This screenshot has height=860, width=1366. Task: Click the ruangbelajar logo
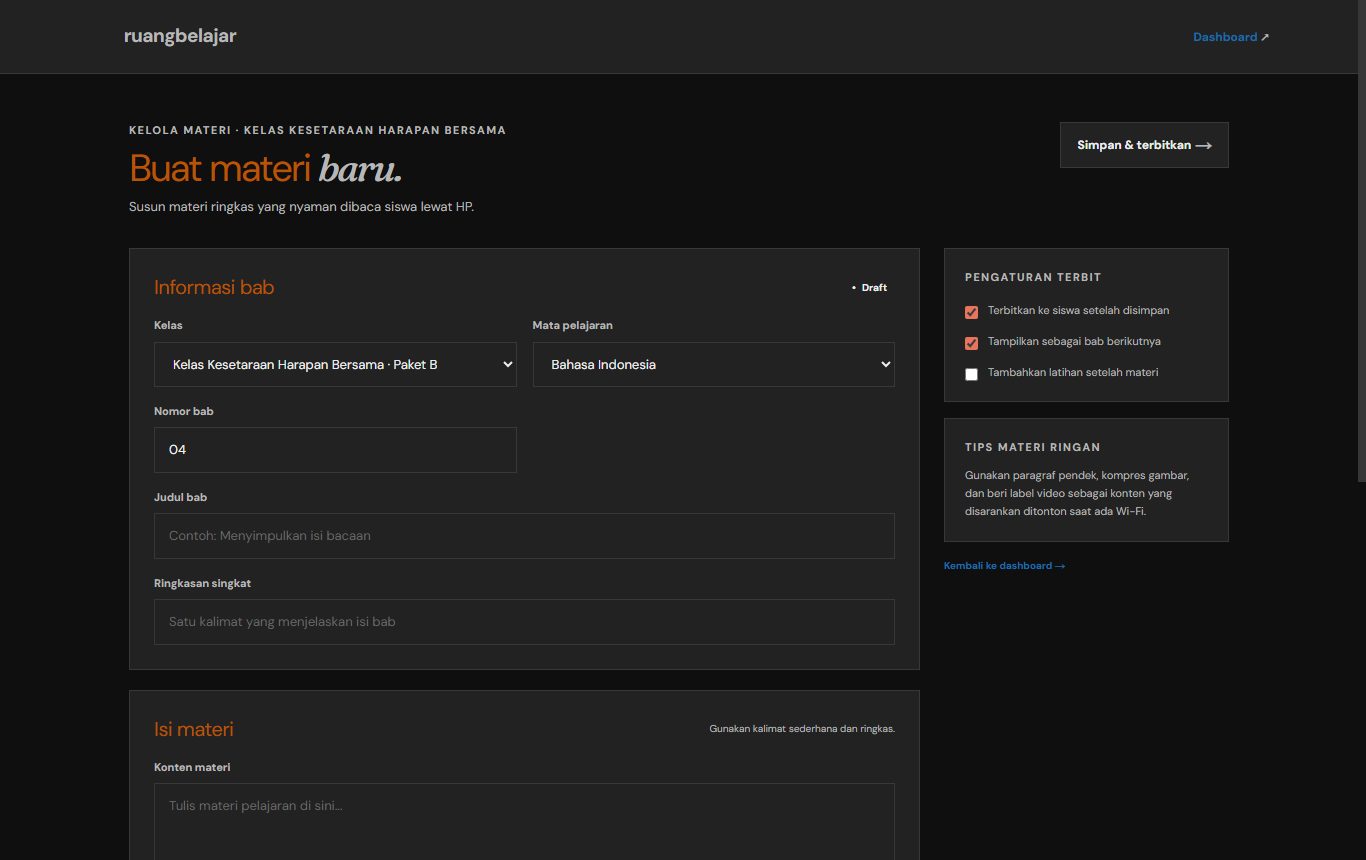tap(180, 36)
